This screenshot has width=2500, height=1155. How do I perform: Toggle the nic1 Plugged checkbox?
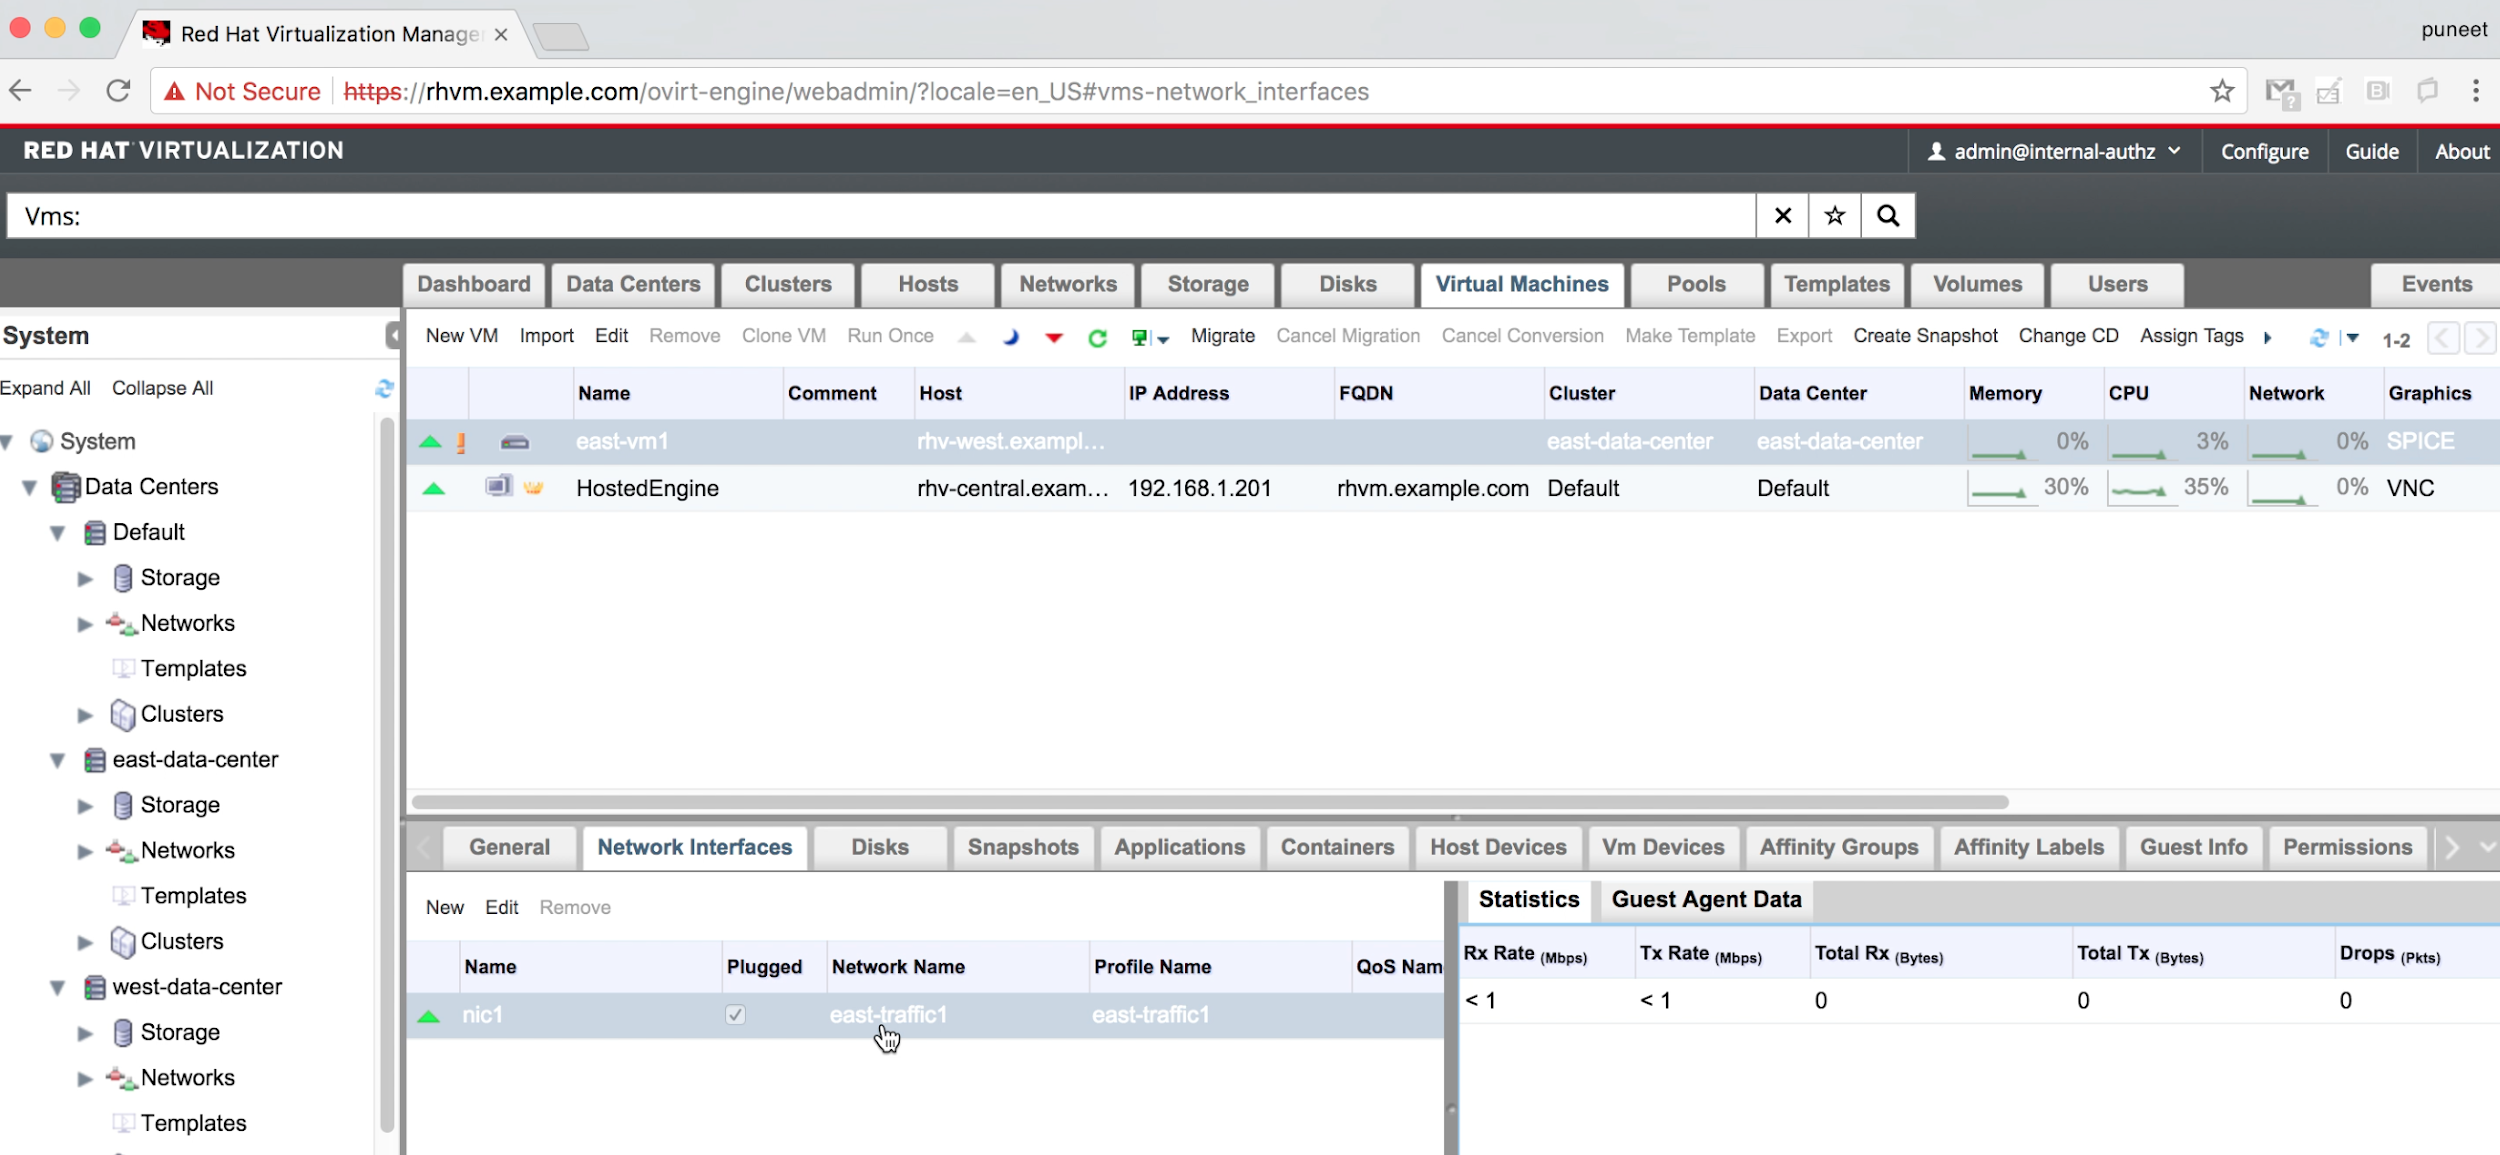point(735,1015)
